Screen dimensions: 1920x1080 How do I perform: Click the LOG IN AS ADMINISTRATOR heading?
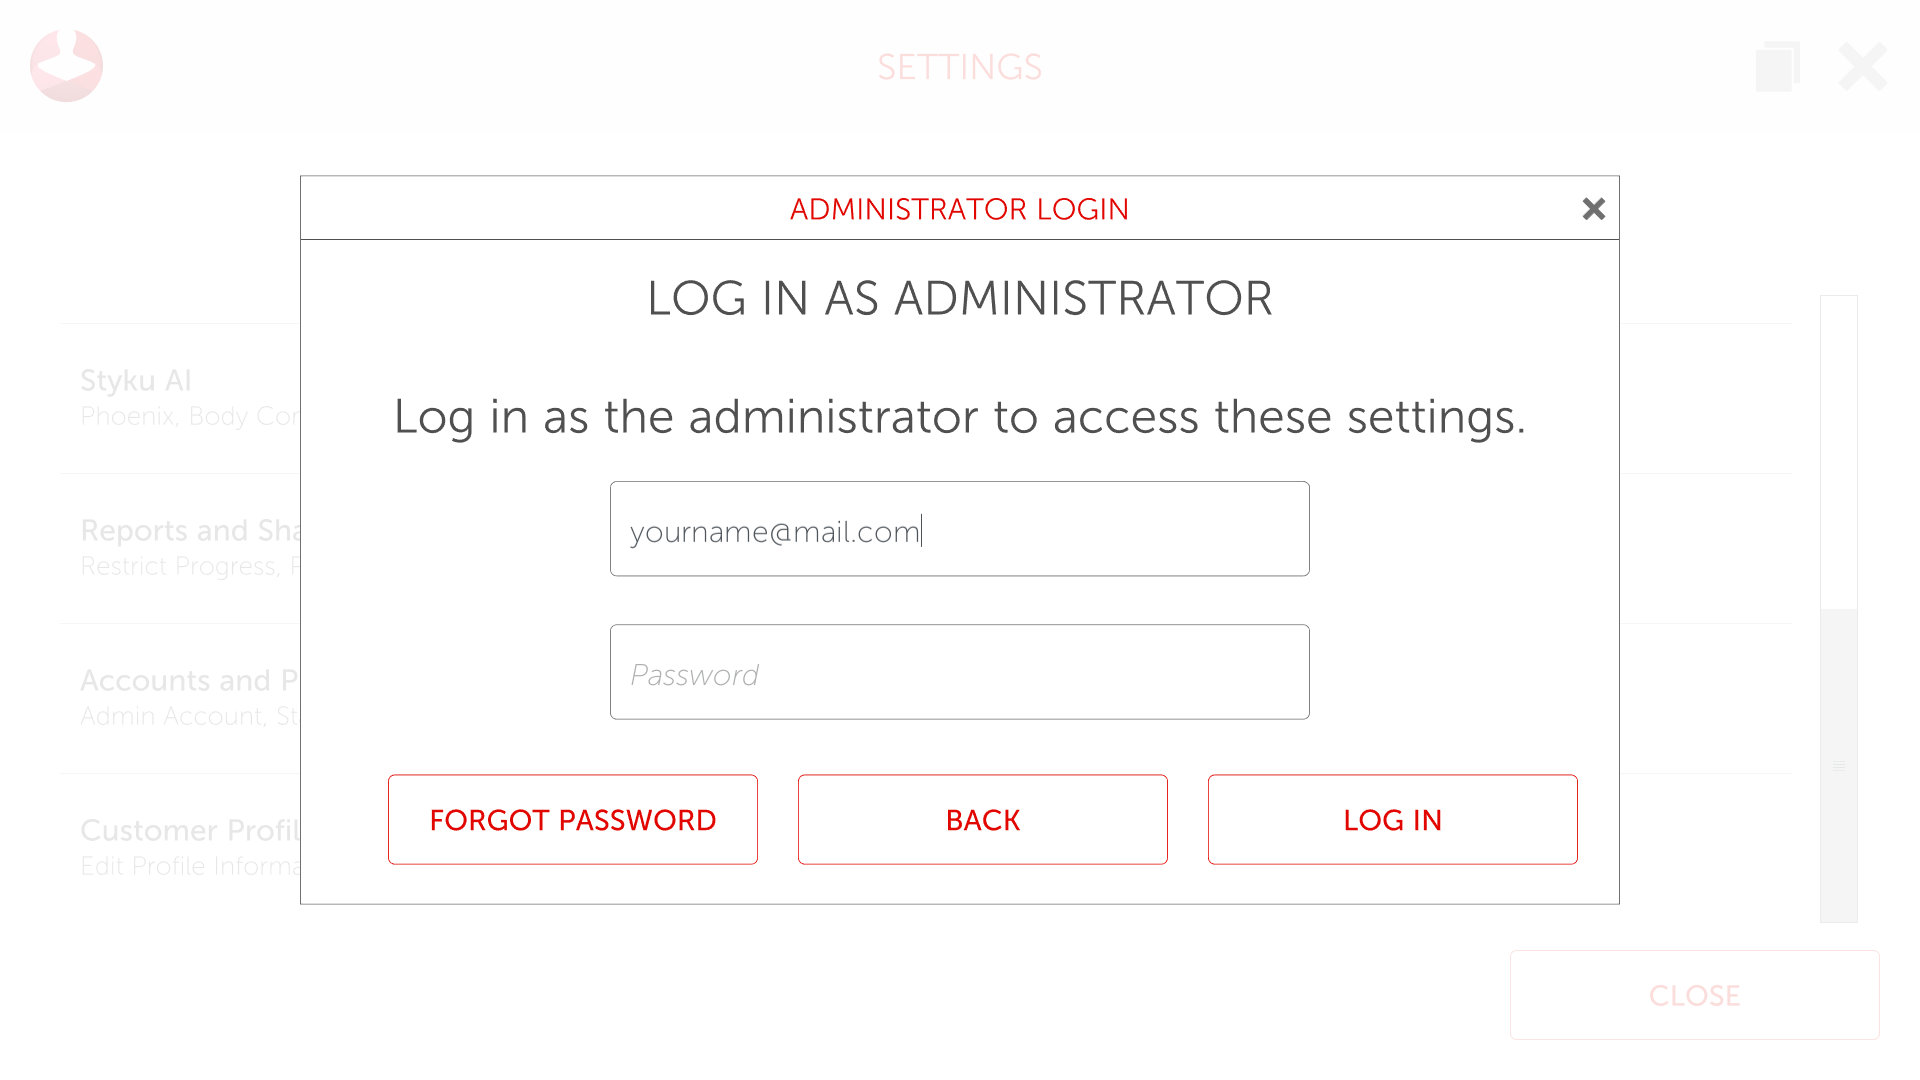959,298
